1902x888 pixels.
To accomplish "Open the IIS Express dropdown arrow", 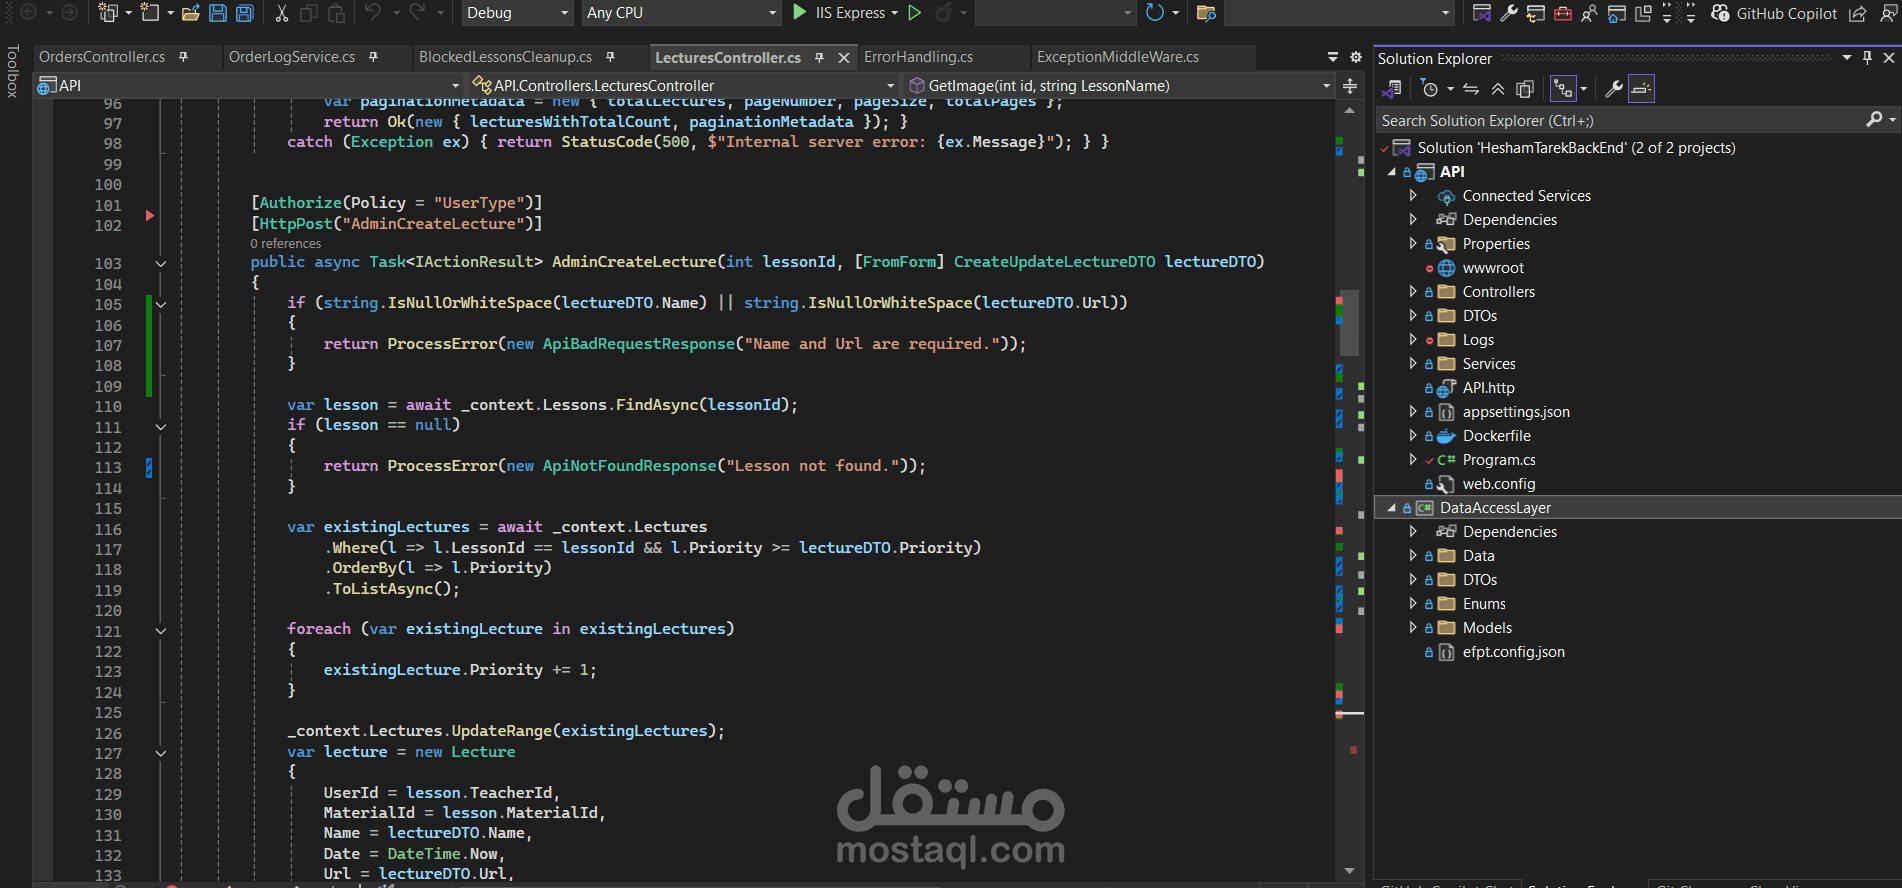I will (893, 13).
